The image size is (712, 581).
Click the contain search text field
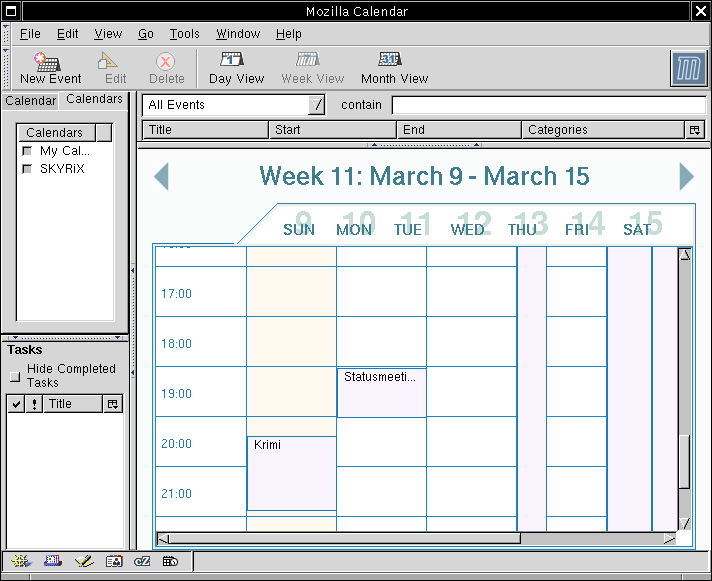[x=549, y=105]
